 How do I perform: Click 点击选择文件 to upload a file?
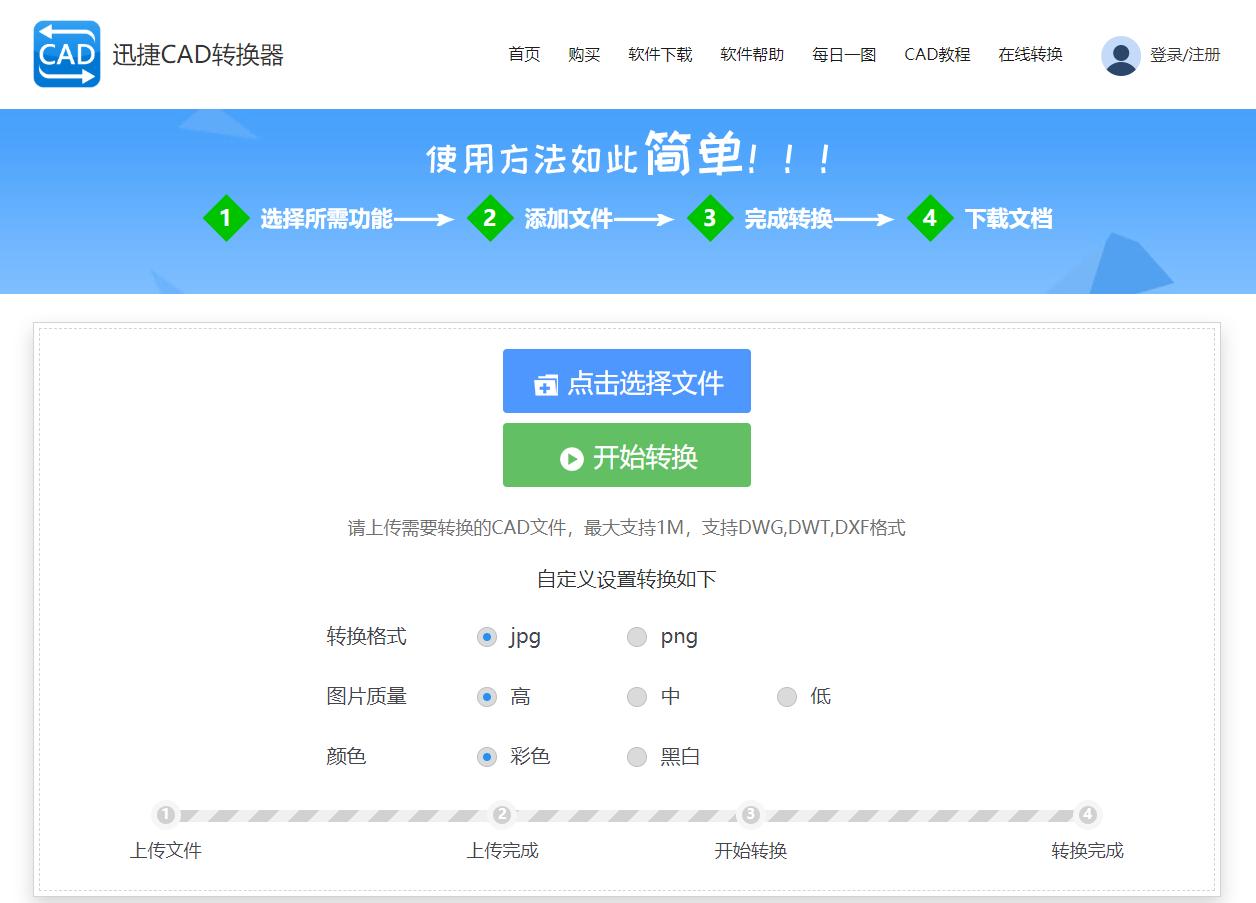[x=626, y=381]
